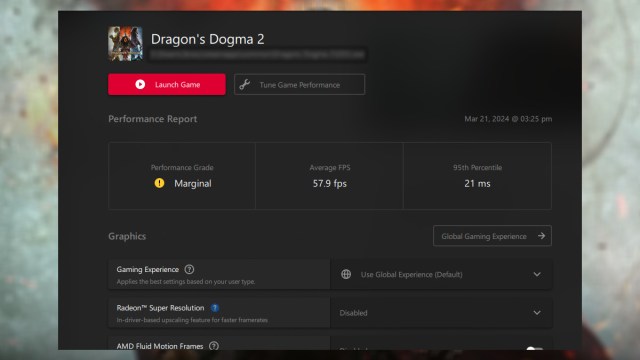Open Gaming Experience help tooltip

click(x=189, y=269)
